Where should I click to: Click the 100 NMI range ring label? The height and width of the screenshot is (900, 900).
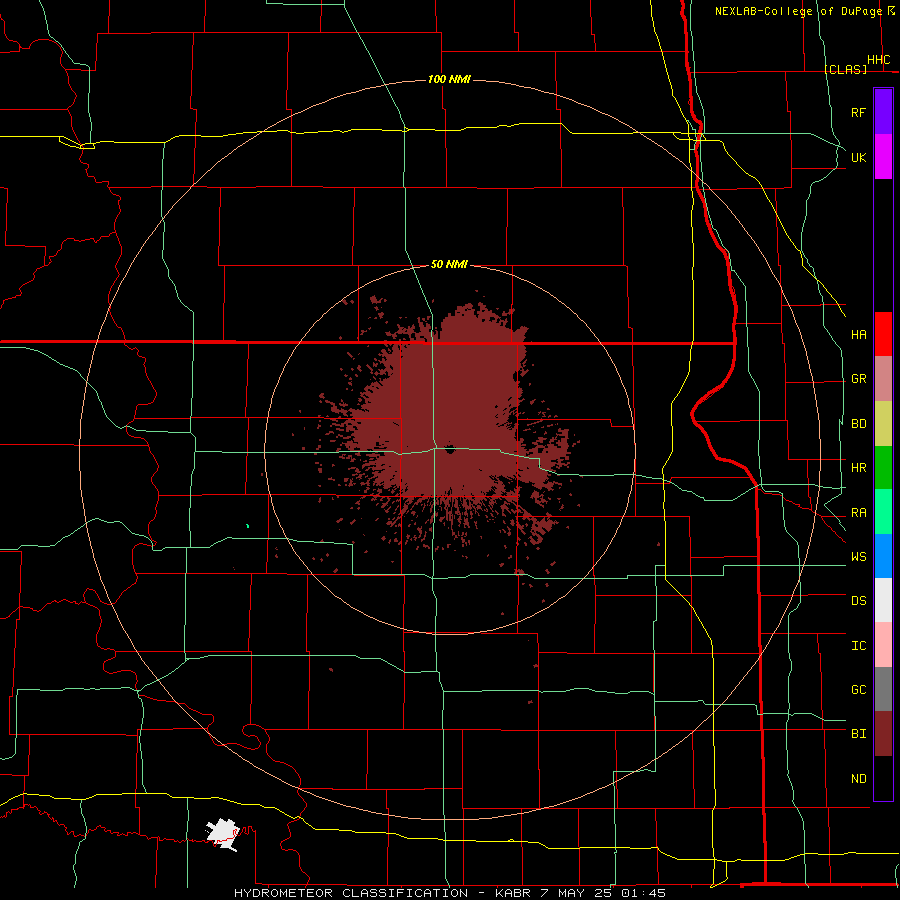(x=449, y=79)
